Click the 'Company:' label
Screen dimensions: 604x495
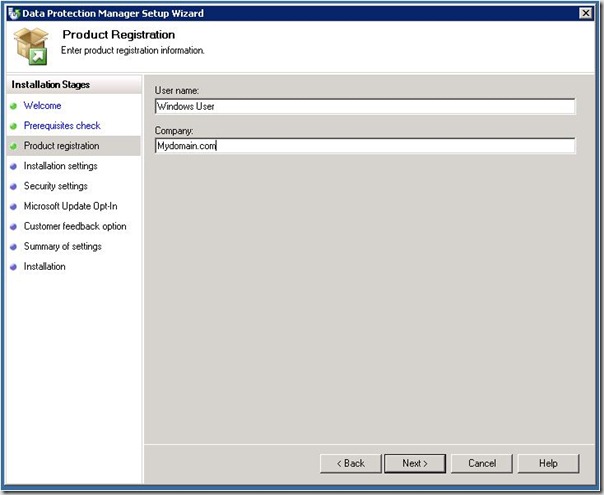click(x=174, y=131)
